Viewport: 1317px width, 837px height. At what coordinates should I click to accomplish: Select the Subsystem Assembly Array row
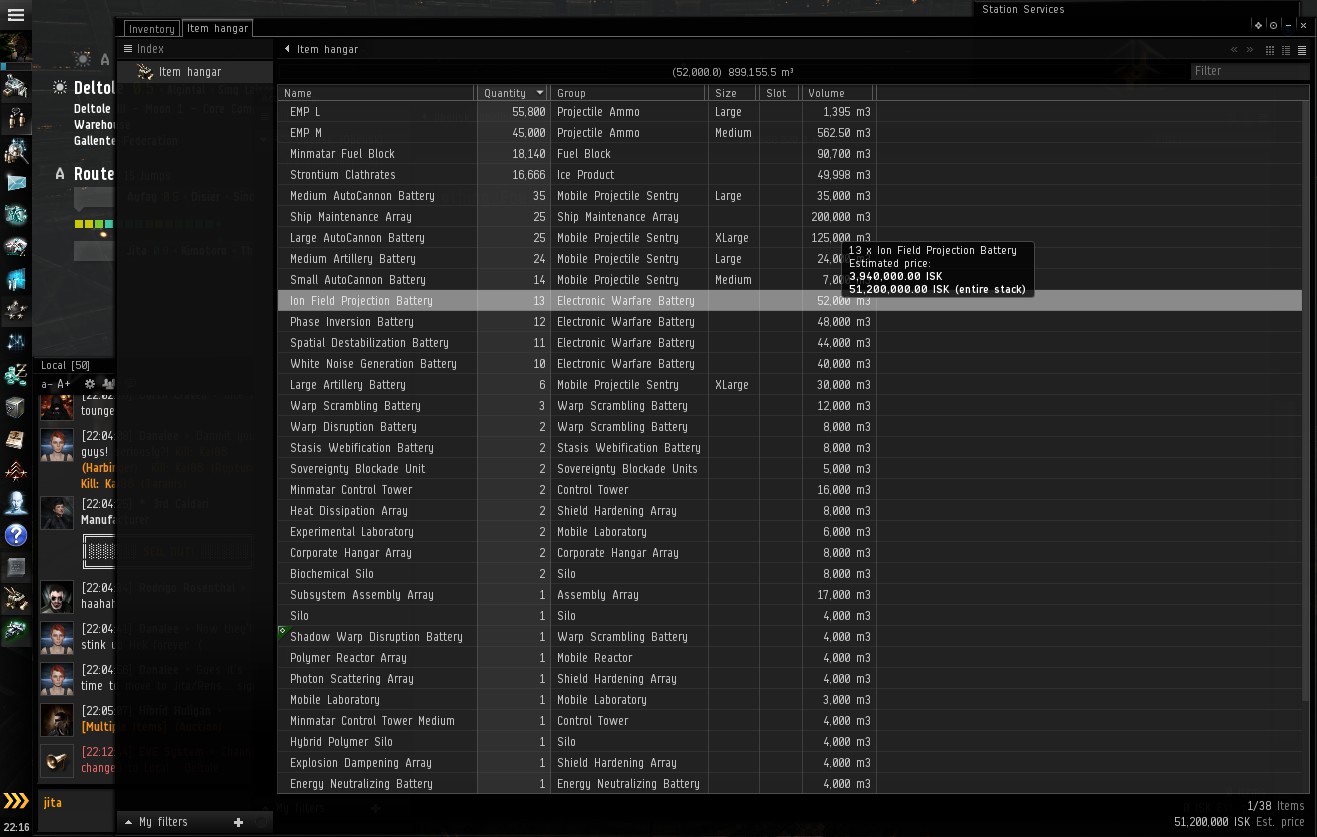pyautogui.click(x=790, y=595)
